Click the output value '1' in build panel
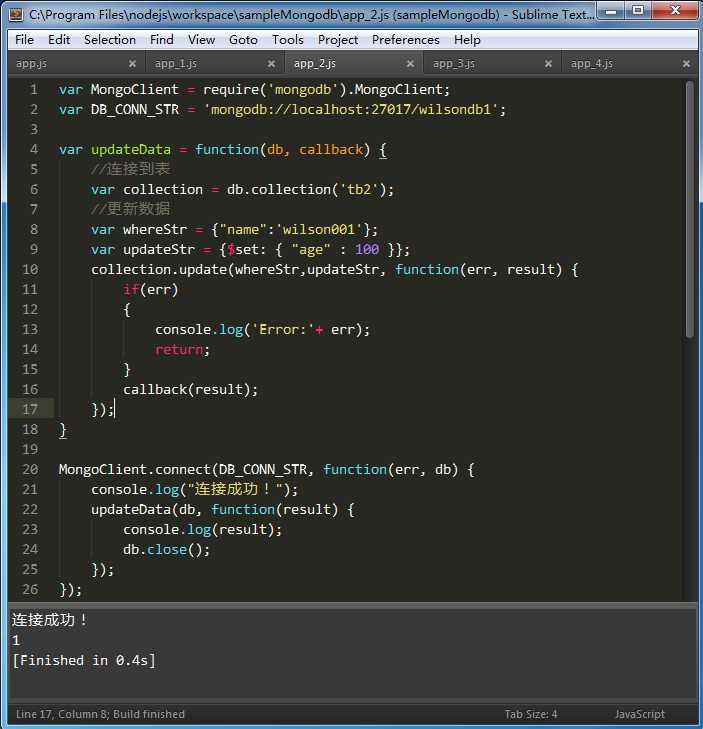Viewport: 703px width, 729px height. click(16, 640)
